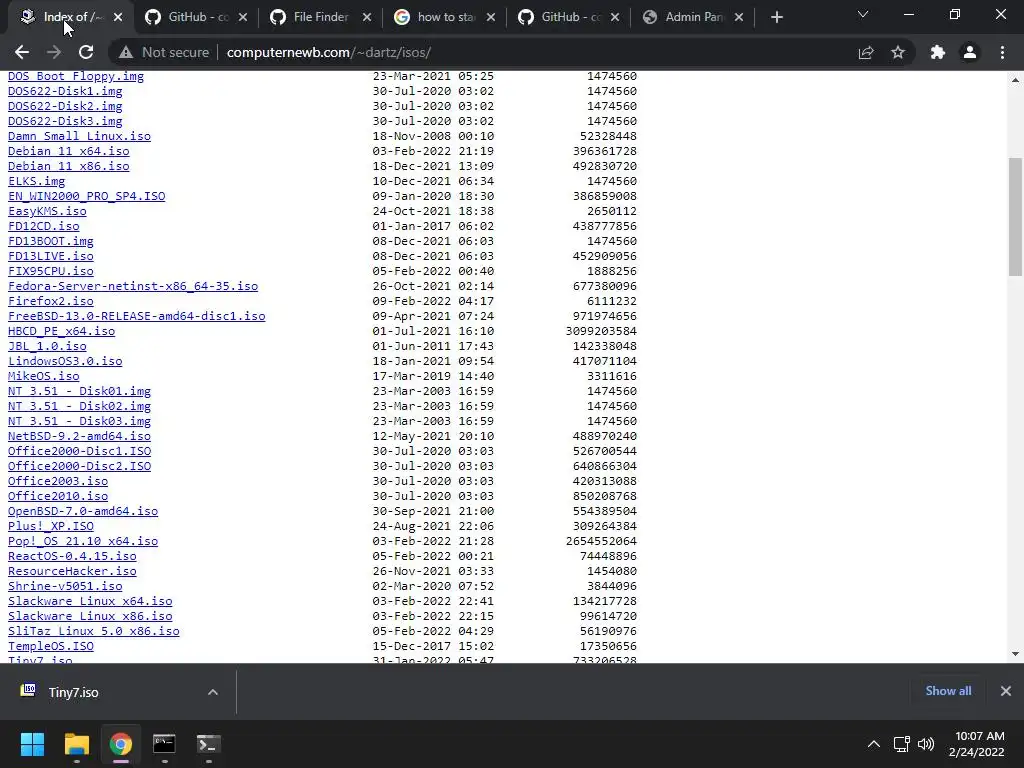The image size is (1024, 768).
Task: Download ReactOS-0.4.15.iso
Action: 72,556
